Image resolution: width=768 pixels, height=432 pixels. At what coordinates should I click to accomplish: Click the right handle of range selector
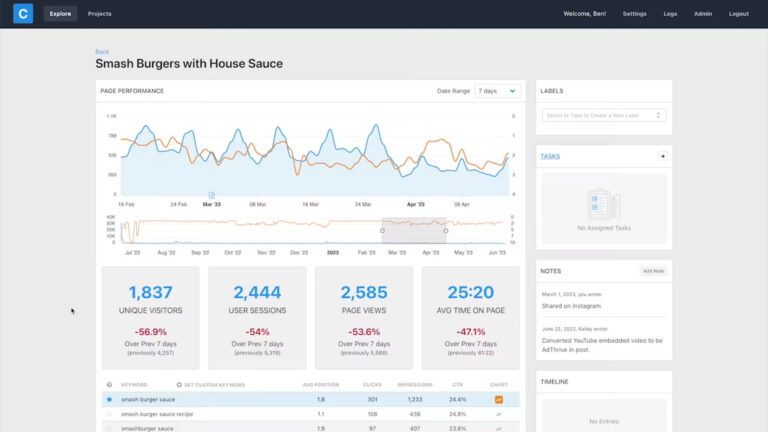pyautogui.click(x=446, y=231)
